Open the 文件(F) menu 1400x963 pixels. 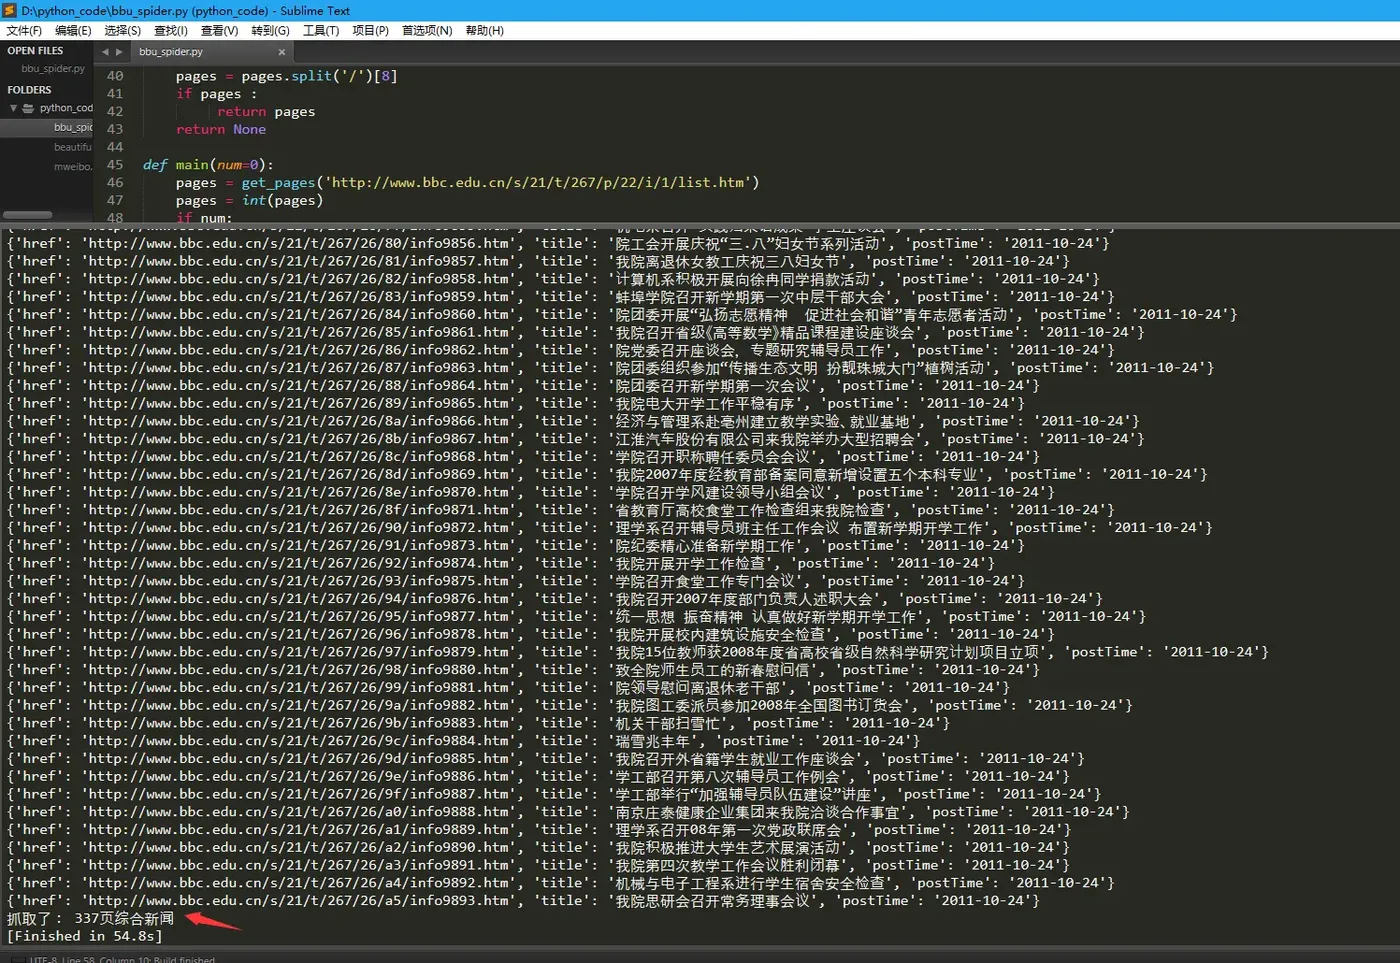[24, 31]
